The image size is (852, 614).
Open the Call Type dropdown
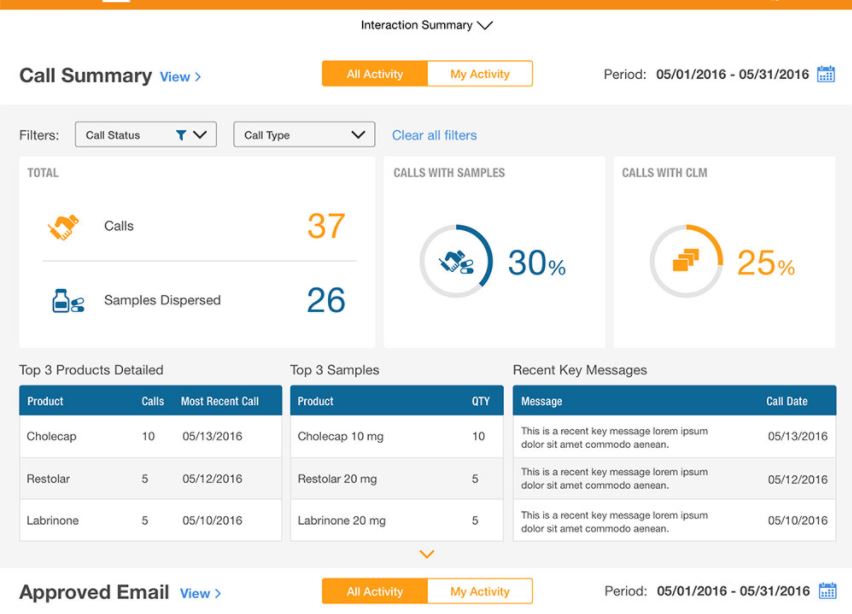pos(303,134)
